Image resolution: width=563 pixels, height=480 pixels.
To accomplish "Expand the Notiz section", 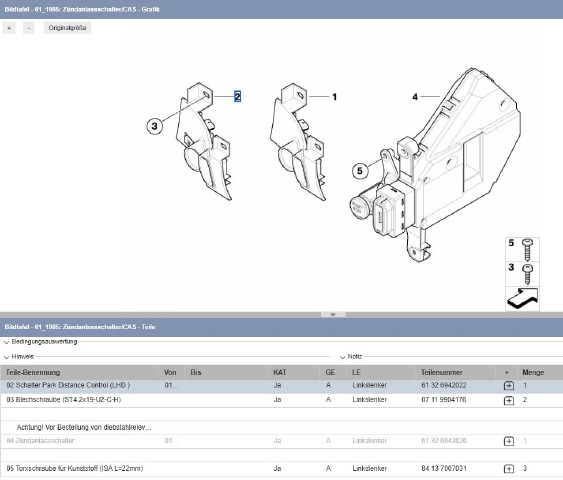I will click(x=343, y=357).
